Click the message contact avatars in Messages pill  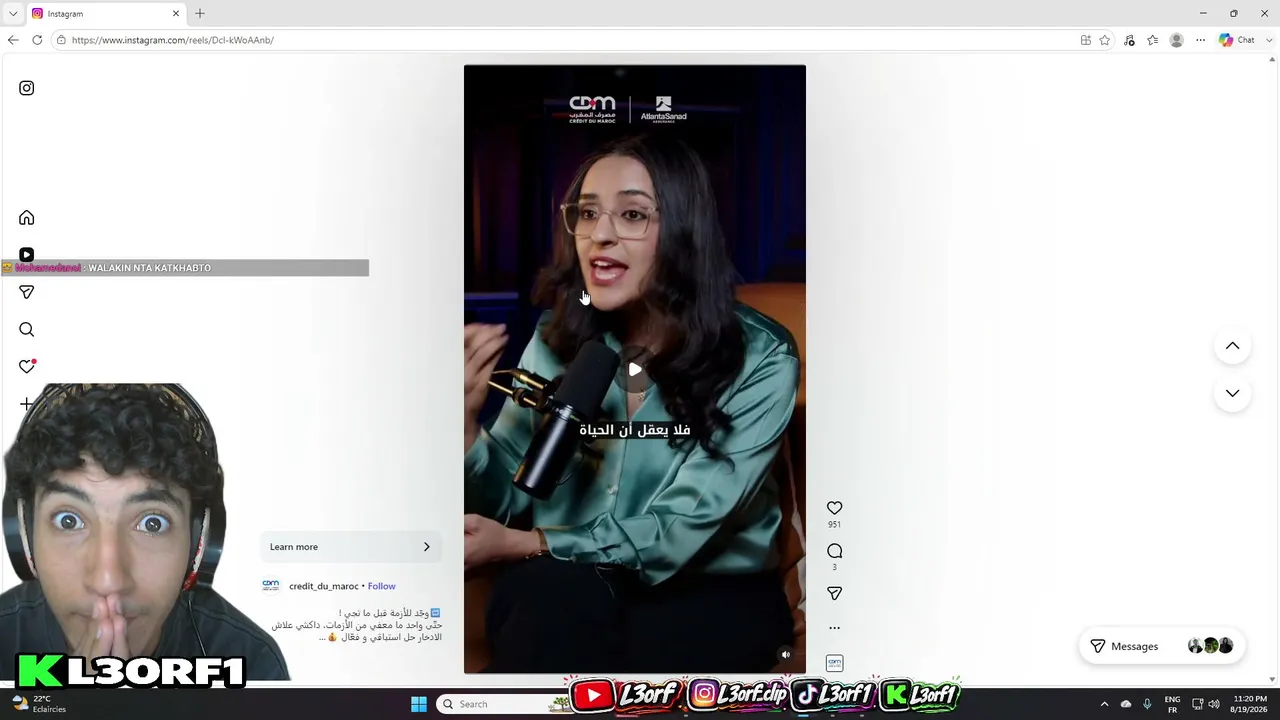[1210, 646]
